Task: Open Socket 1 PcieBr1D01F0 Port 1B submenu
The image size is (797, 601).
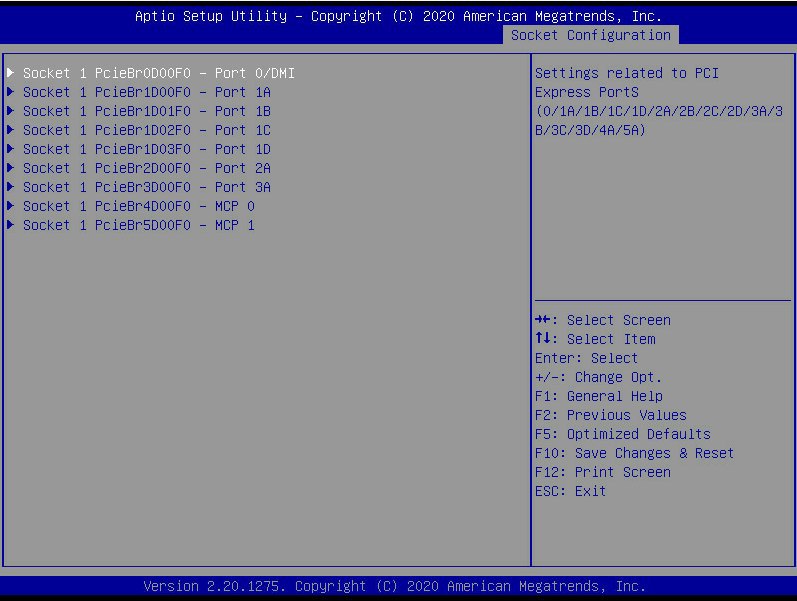Action: [x=147, y=111]
